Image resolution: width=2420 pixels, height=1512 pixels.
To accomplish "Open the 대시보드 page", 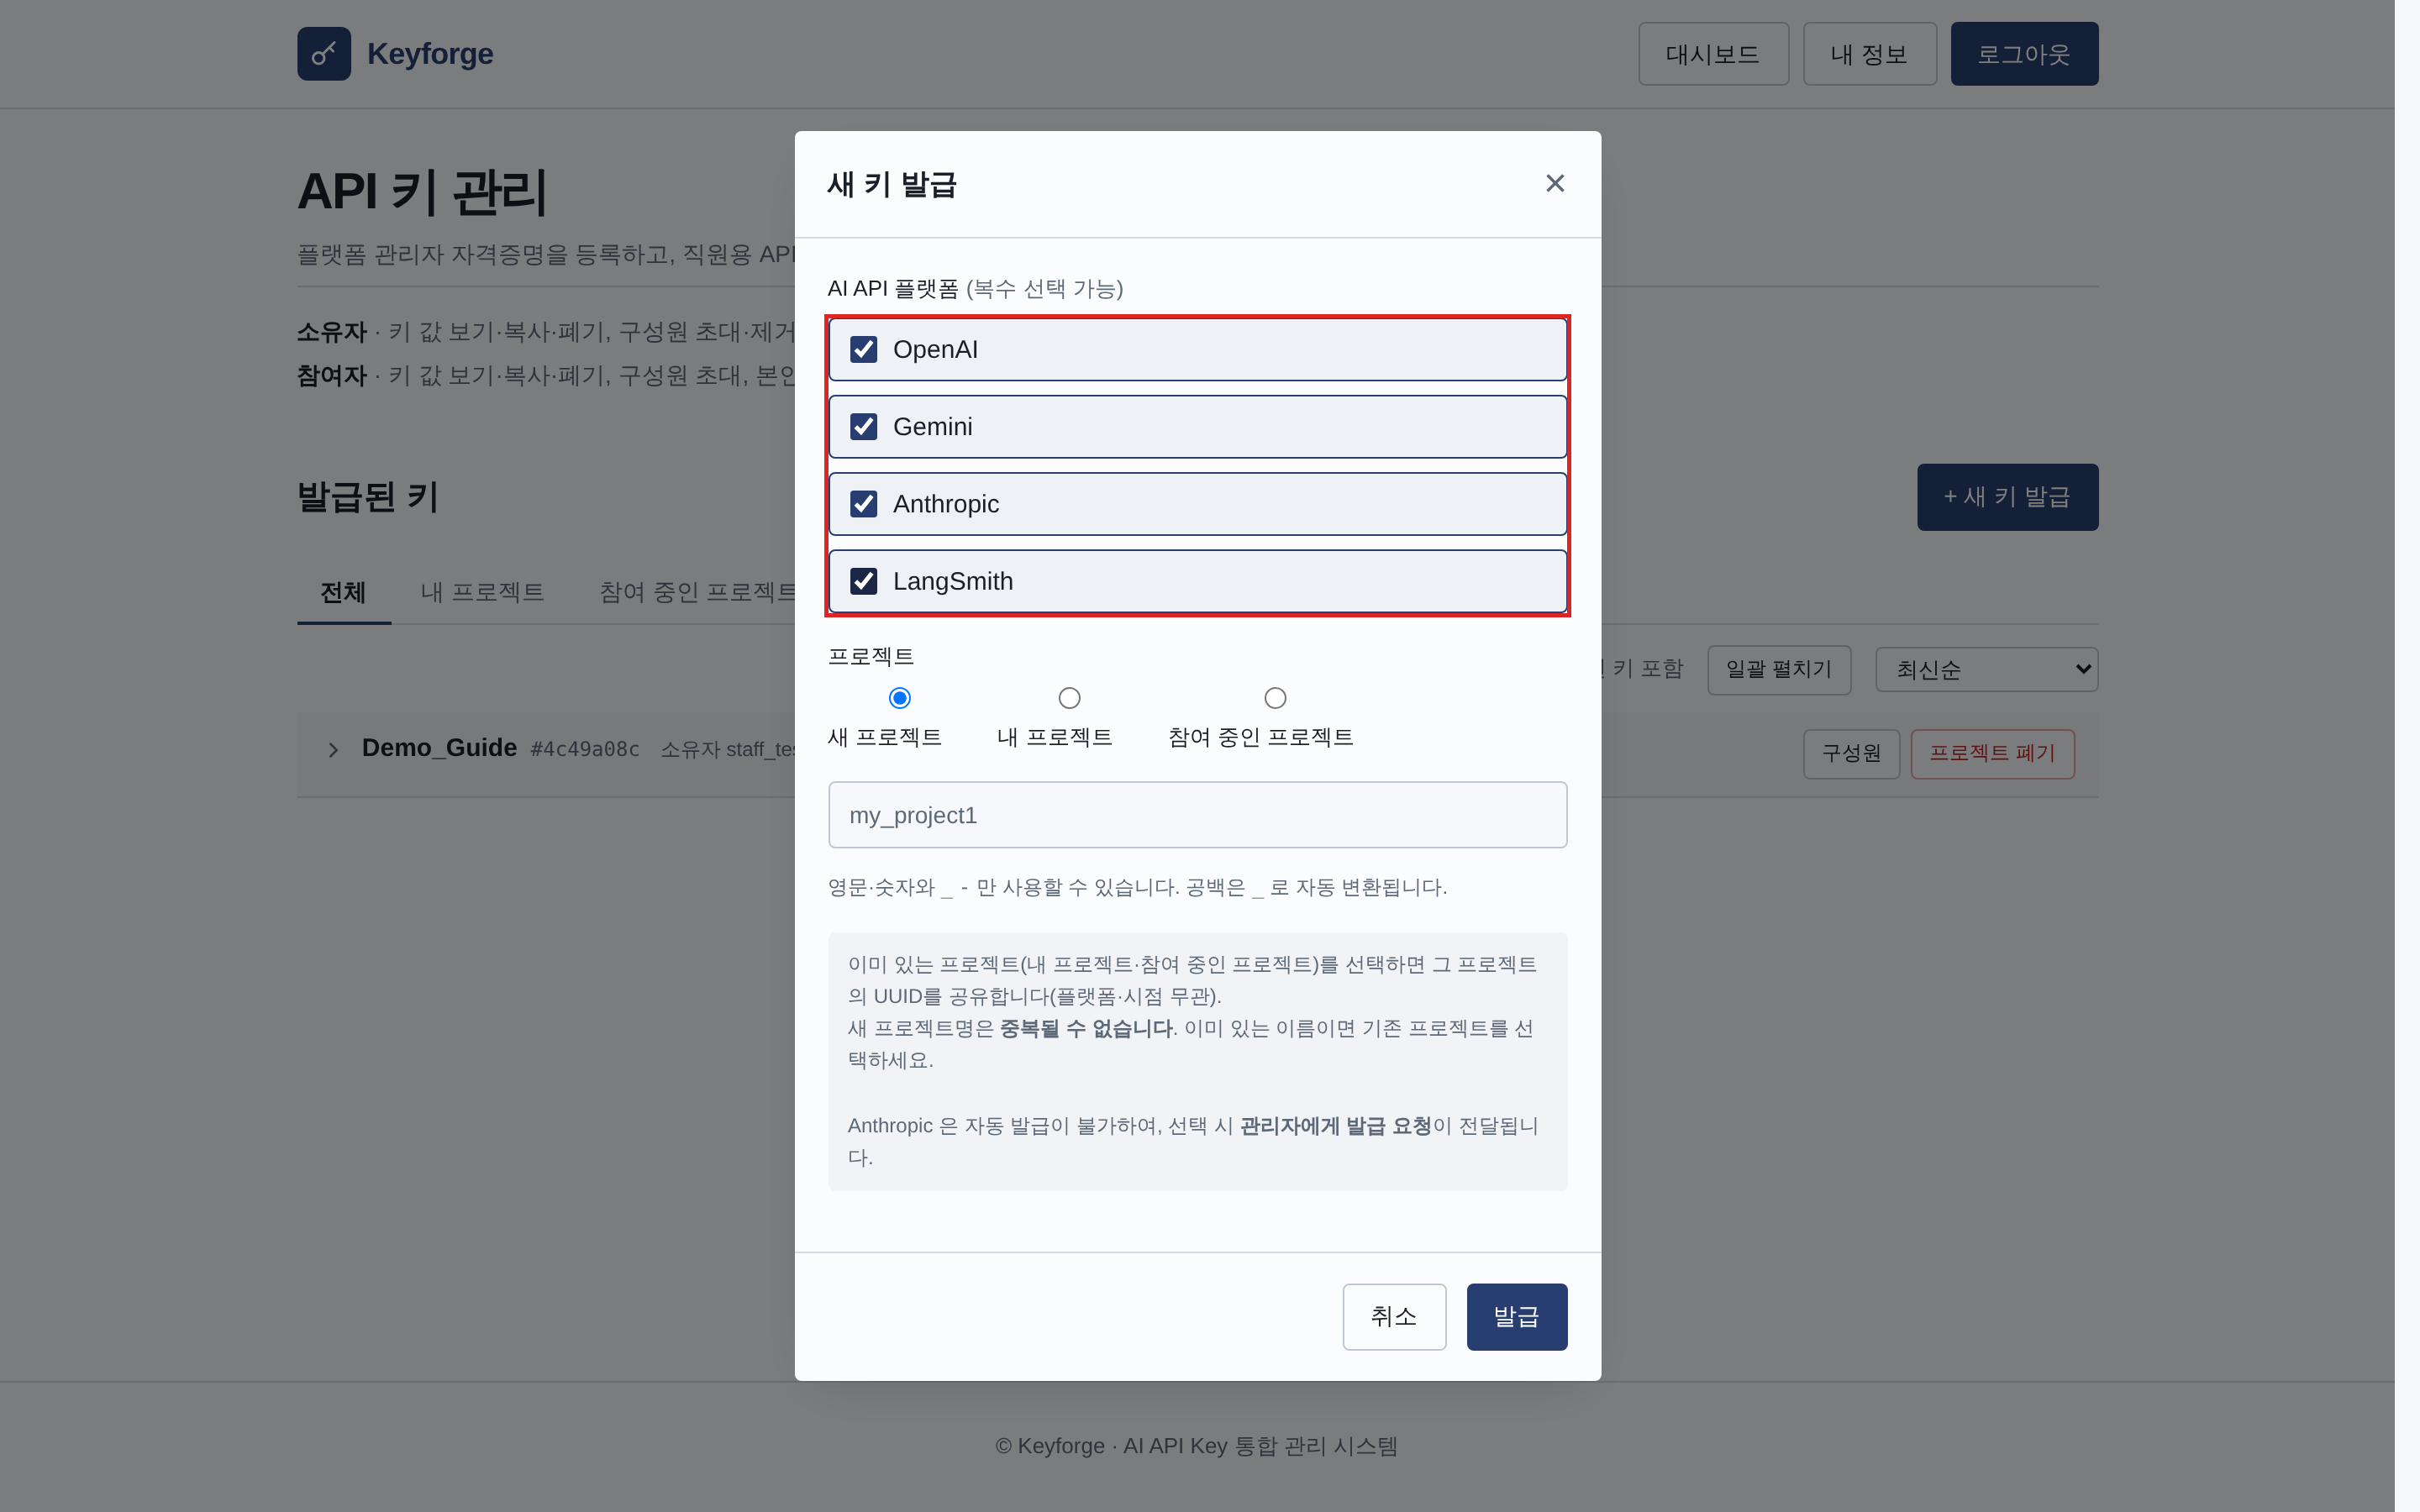I will [x=1713, y=54].
